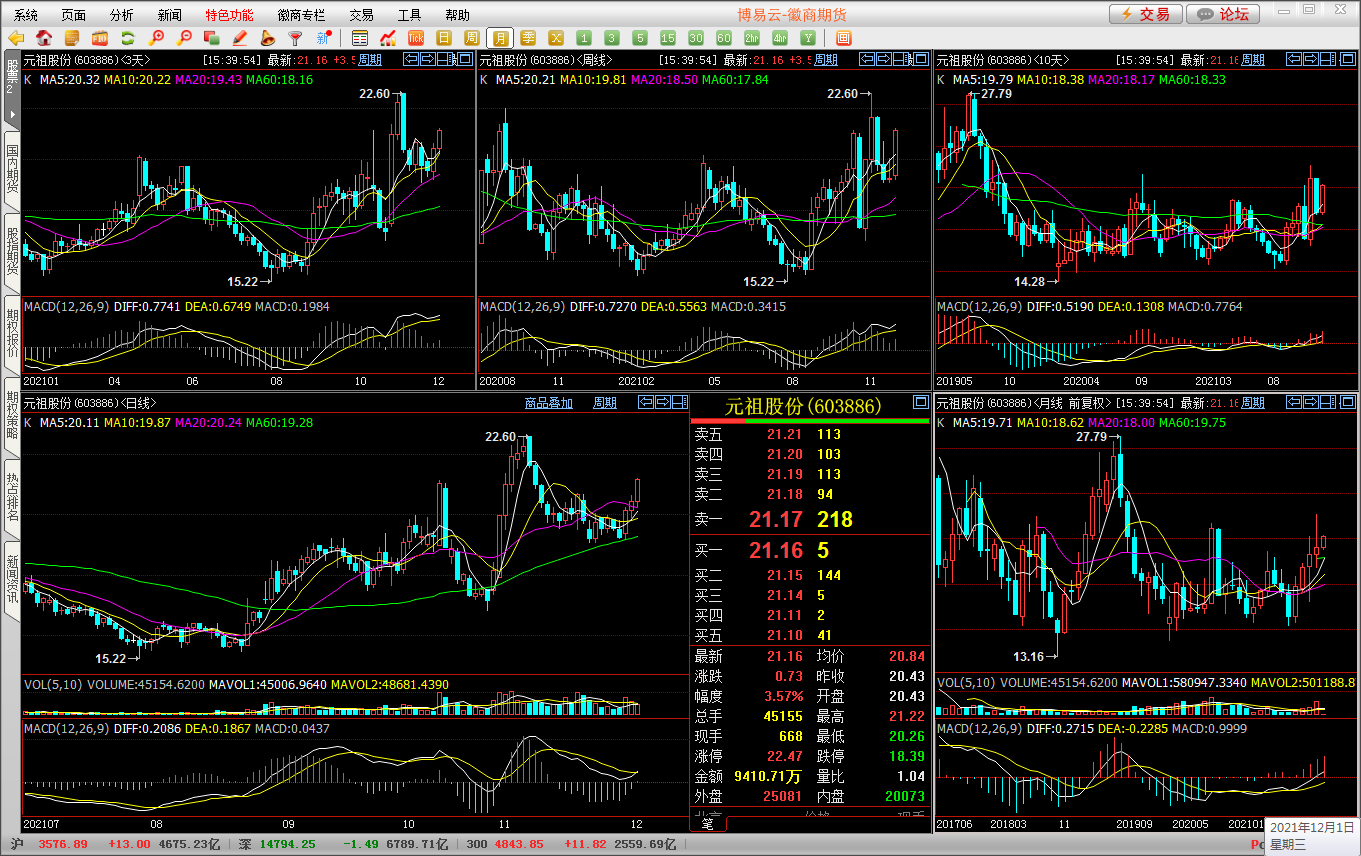Click the back arrow toolbar icon
This screenshot has height=856, width=1361.
(x=16, y=38)
